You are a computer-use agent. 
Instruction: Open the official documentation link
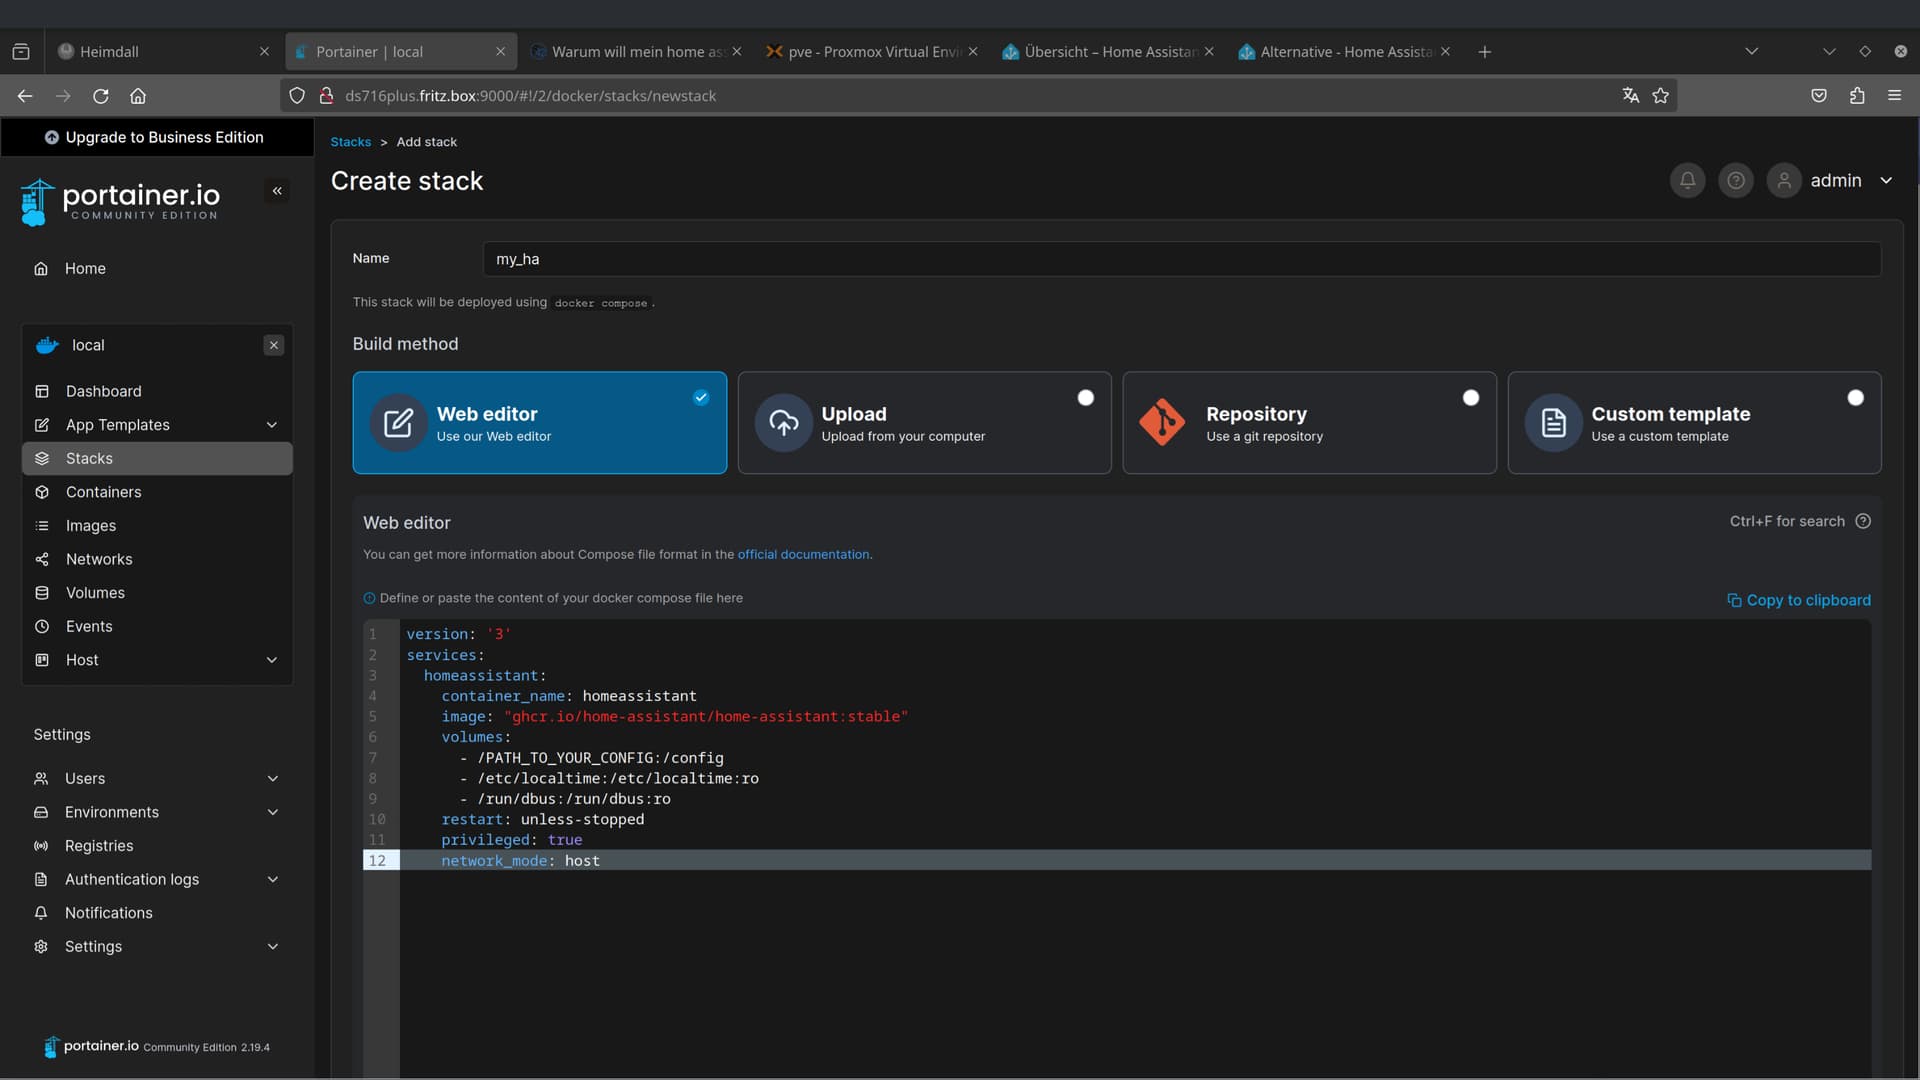click(803, 554)
